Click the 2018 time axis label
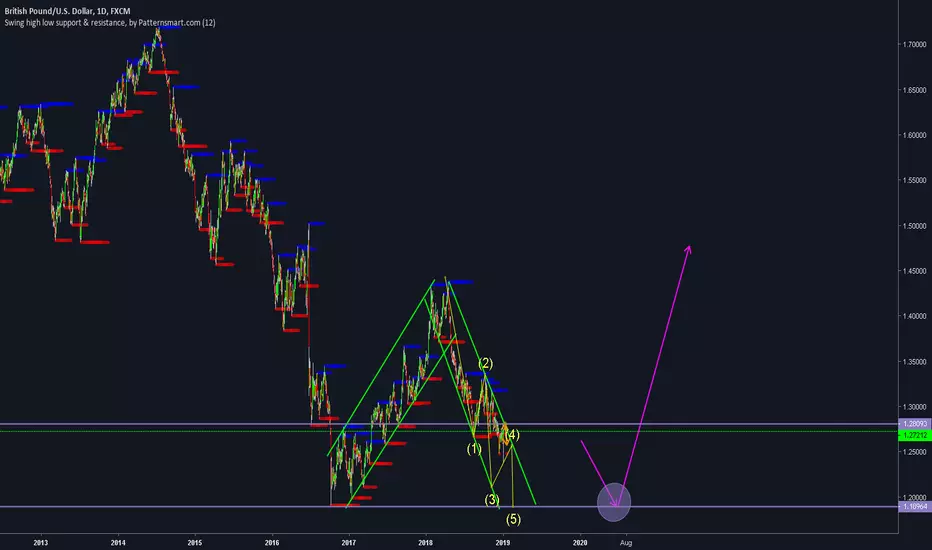 point(426,542)
